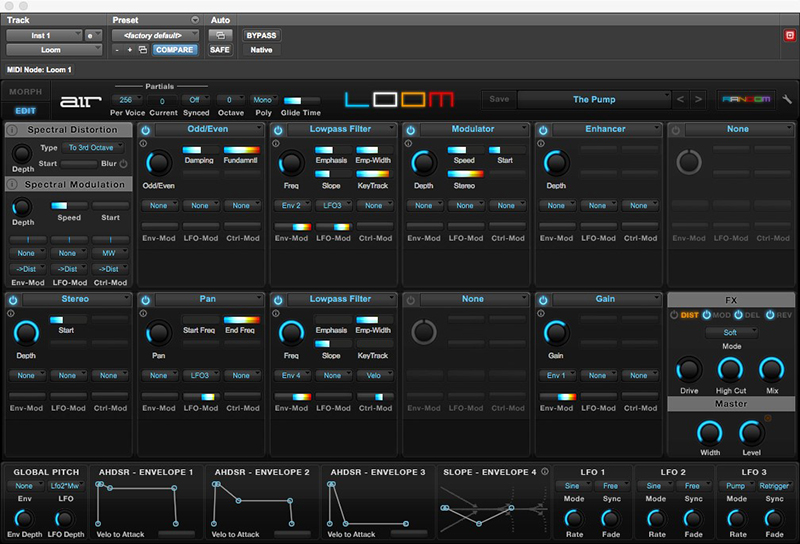The image size is (800, 544).
Task: Toggle Enhancer module power button
Action: click(543, 130)
